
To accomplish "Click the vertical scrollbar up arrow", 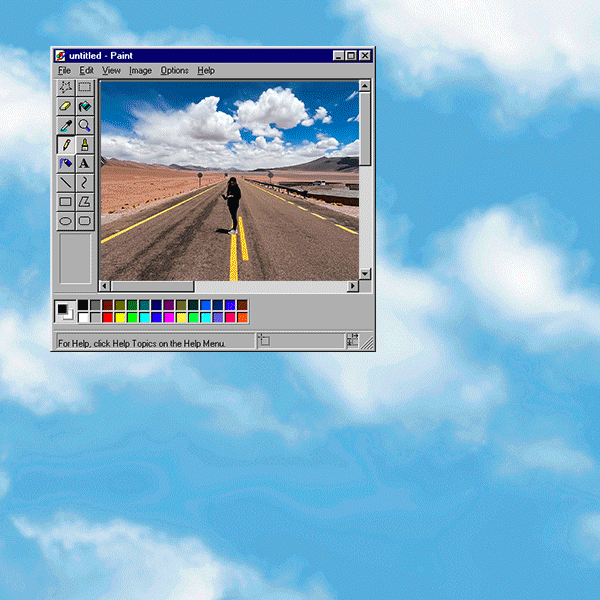I will pos(365,86).
